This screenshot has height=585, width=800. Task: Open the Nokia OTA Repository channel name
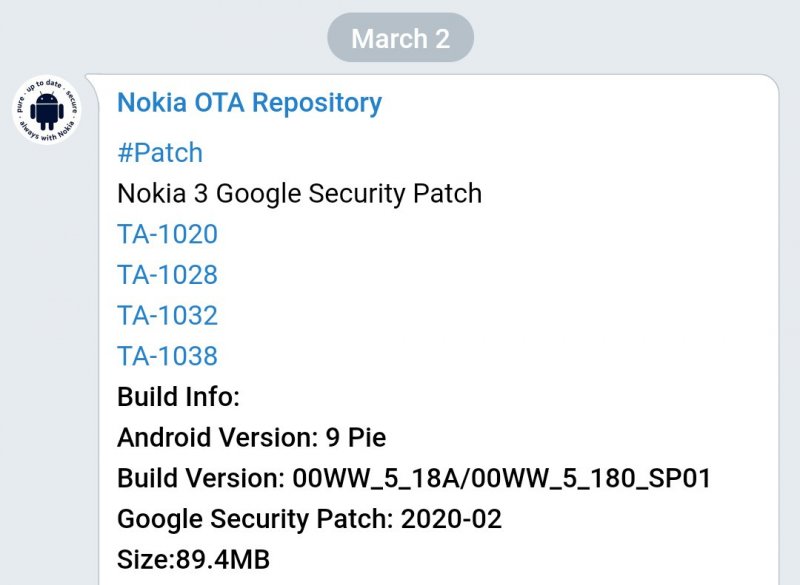(249, 102)
